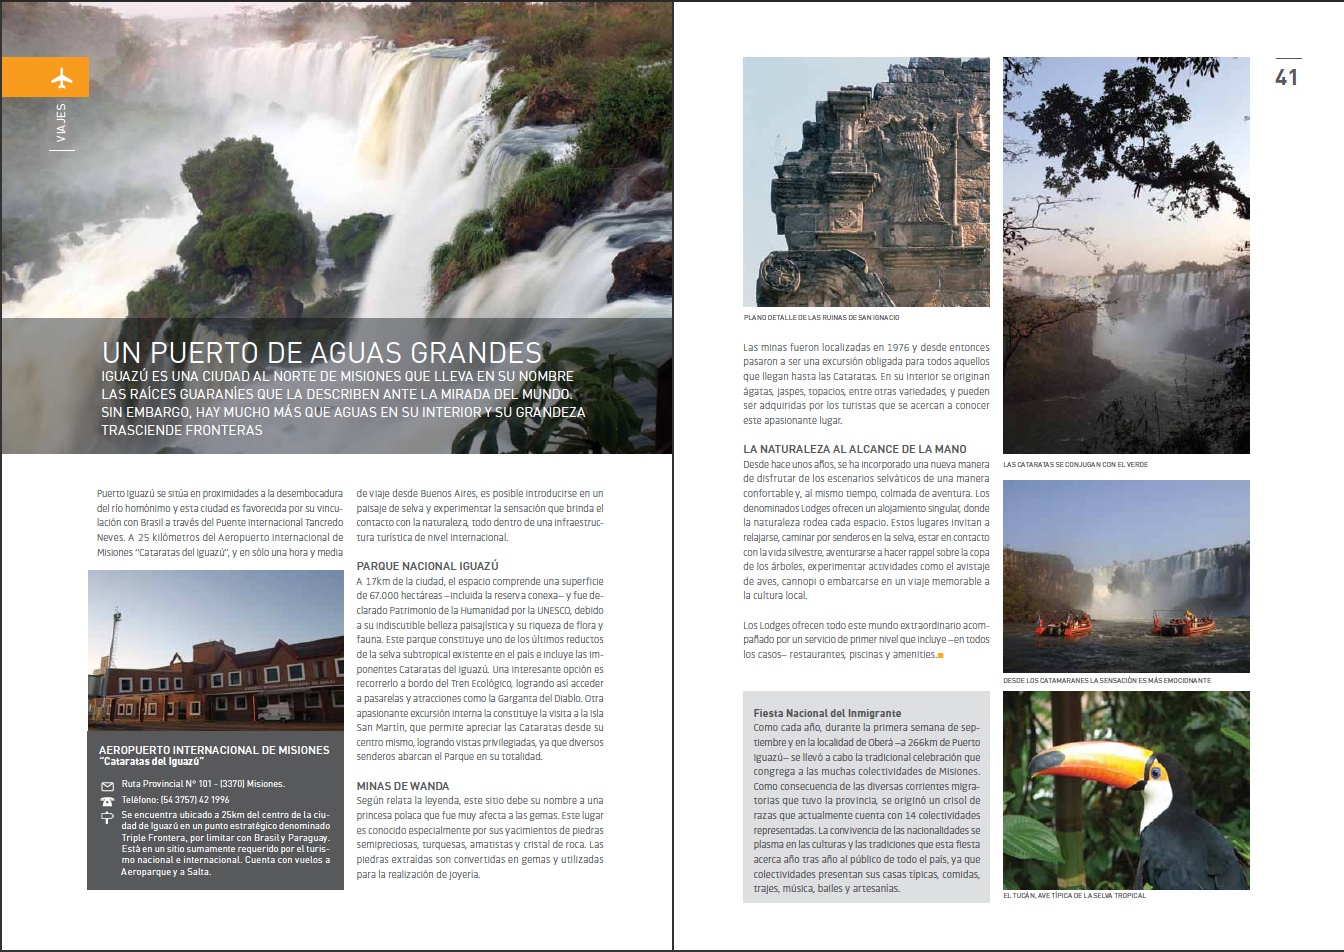Click the MINAS DE WANDA heading

[x=403, y=786]
